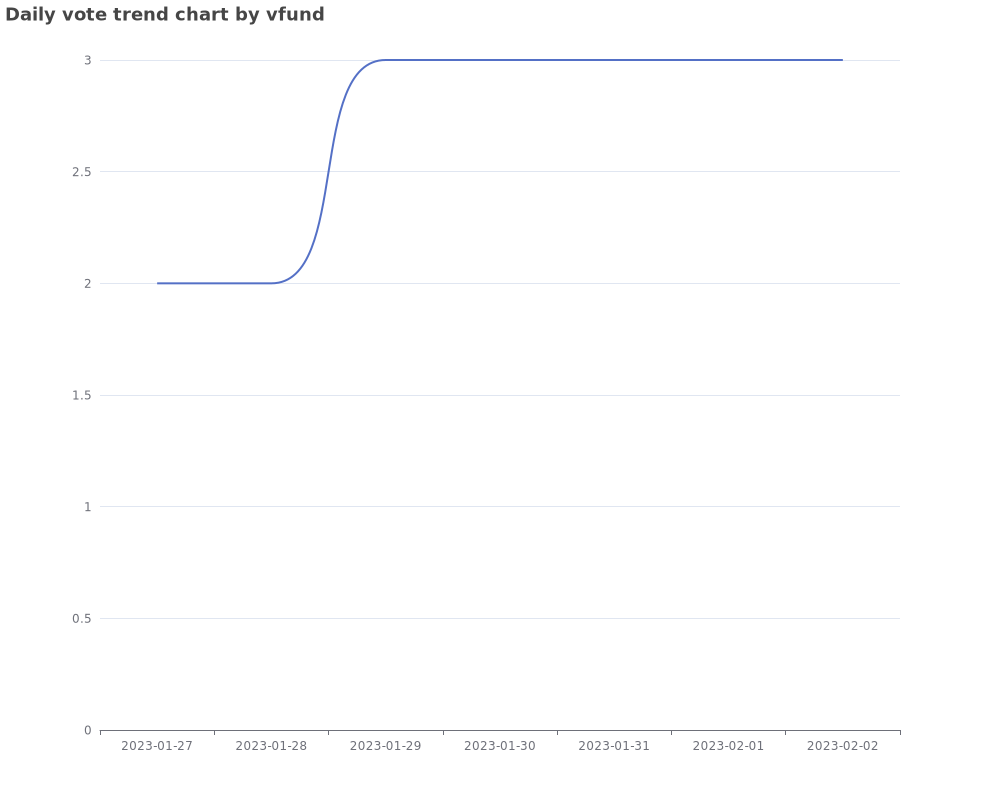Click the 2023-01-31 x-axis label
1000x800 pixels.
(x=614, y=746)
